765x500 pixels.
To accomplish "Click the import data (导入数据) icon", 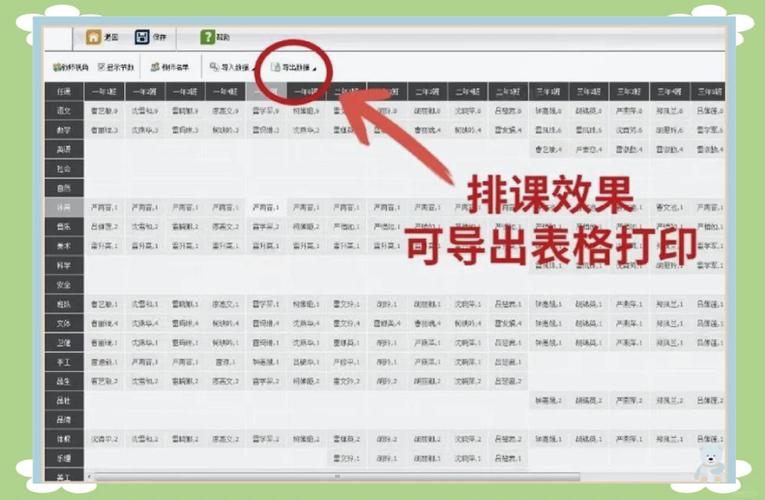I will click(214, 67).
